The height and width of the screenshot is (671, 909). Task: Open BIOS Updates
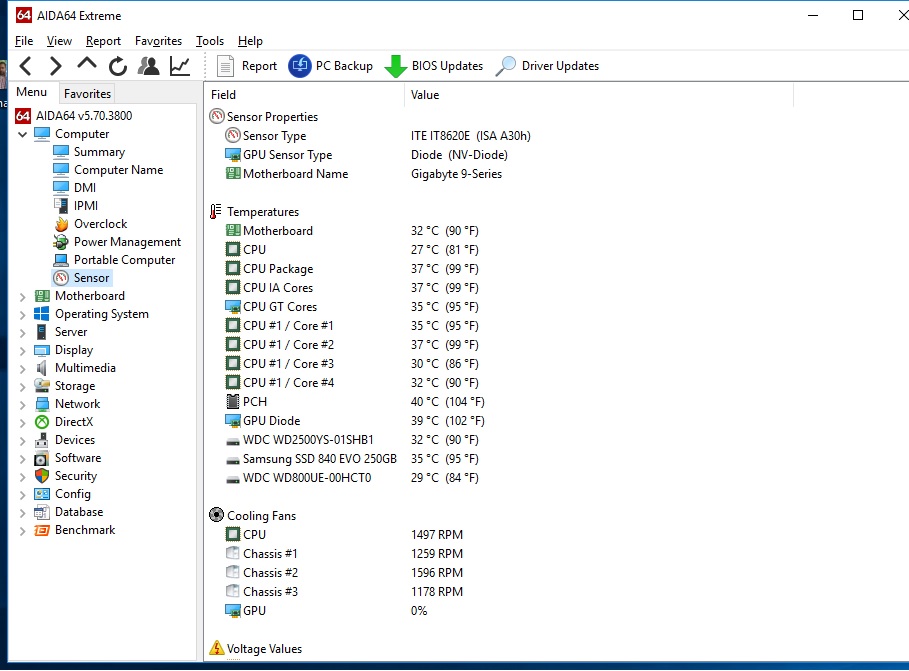[434, 66]
